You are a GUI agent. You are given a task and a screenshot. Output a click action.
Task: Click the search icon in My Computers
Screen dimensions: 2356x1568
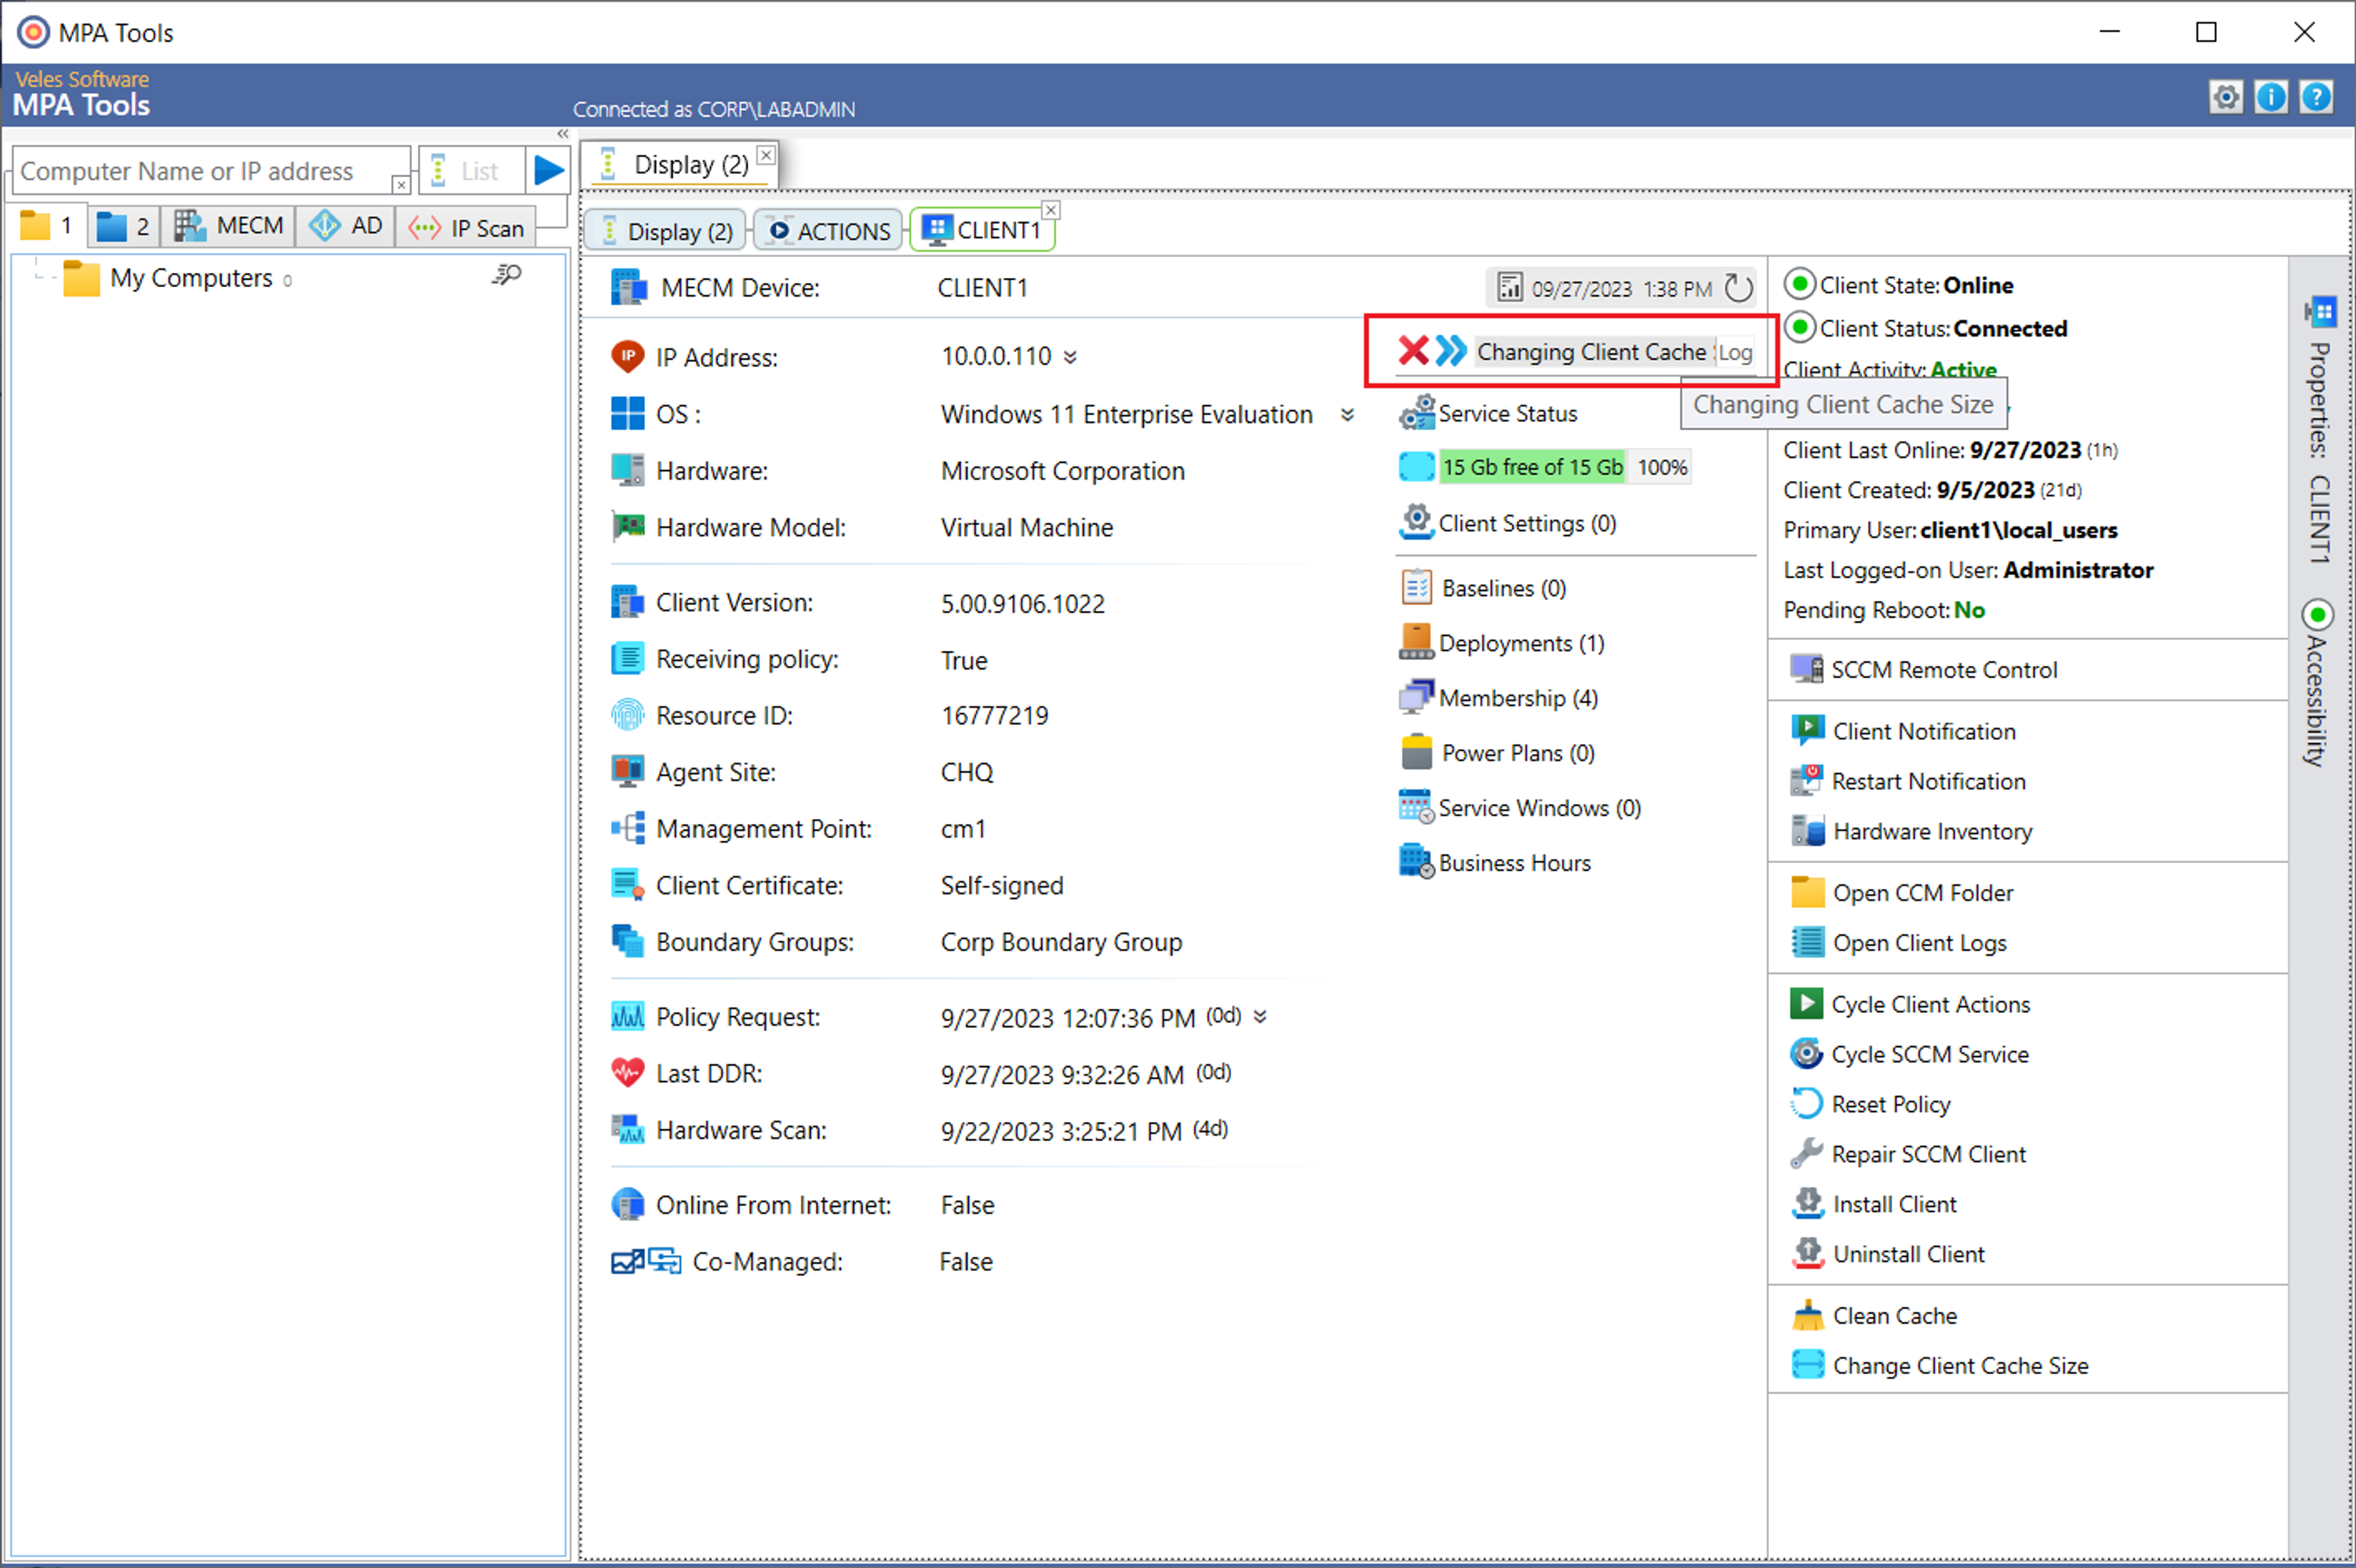(x=507, y=275)
